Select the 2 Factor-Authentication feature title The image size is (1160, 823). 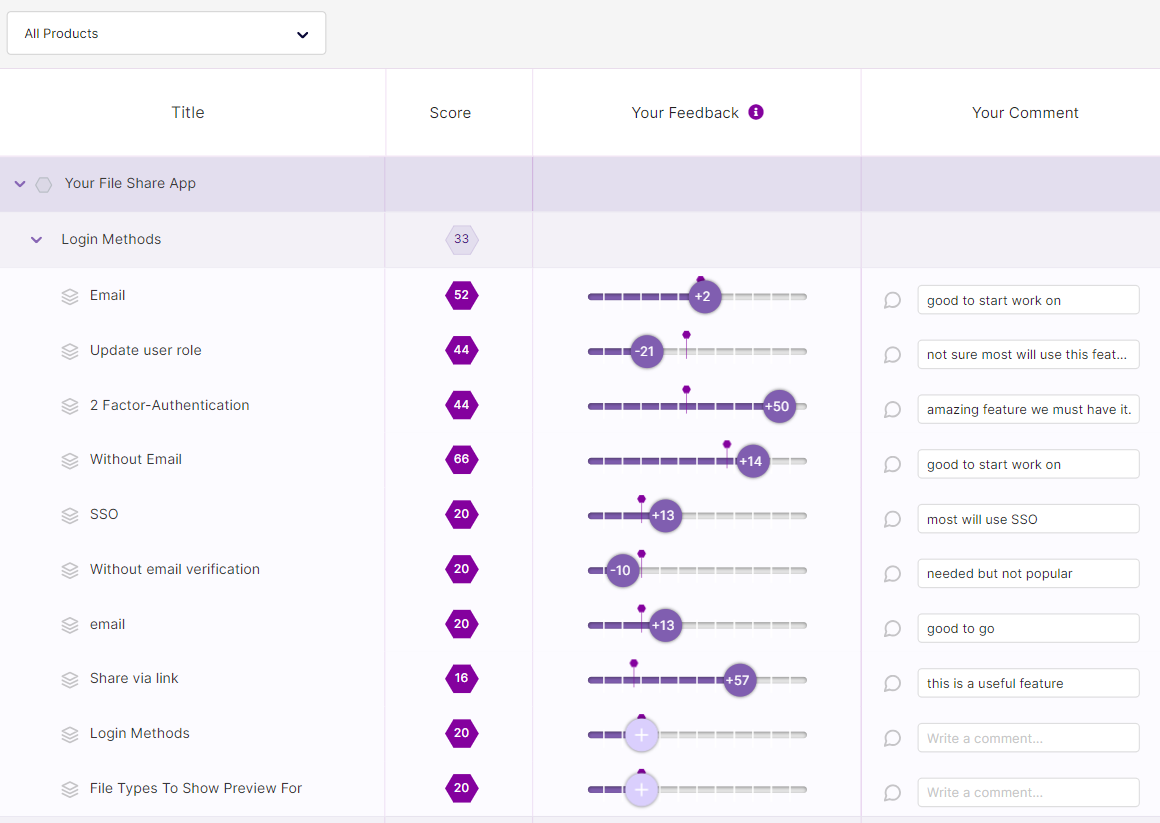[x=169, y=405]
